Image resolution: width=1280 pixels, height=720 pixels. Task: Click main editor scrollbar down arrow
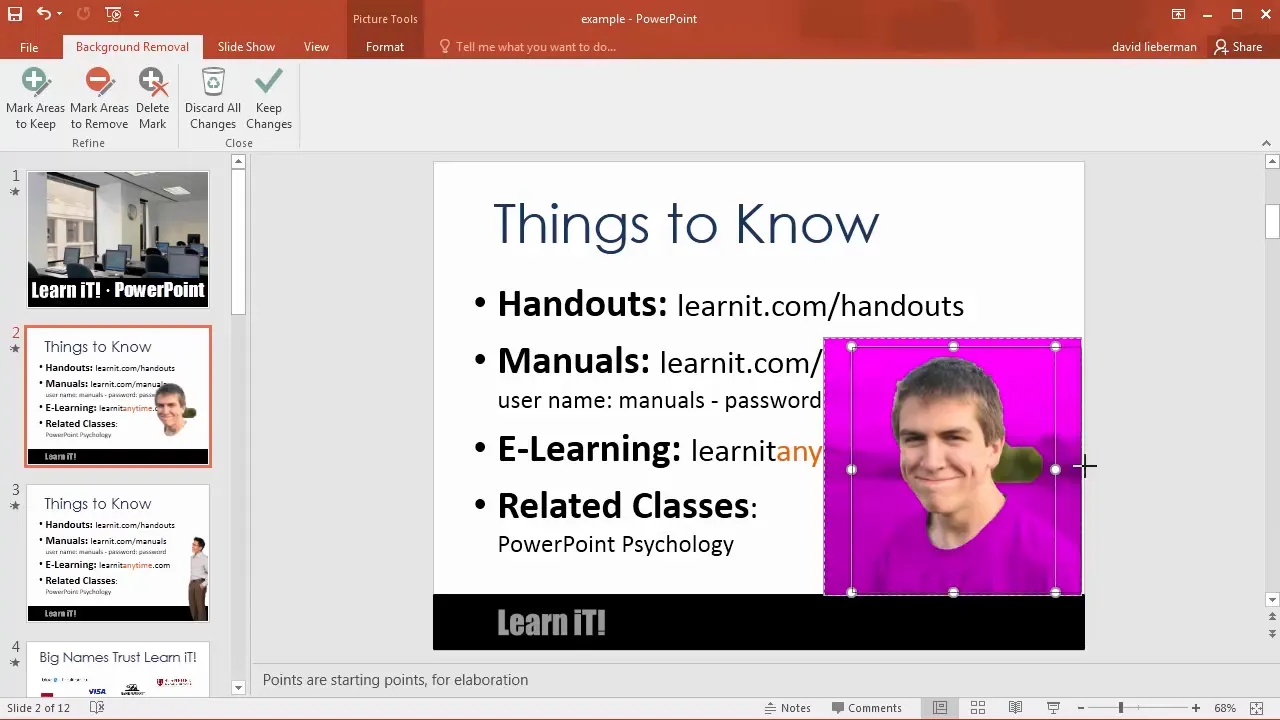coord(1272,600)
